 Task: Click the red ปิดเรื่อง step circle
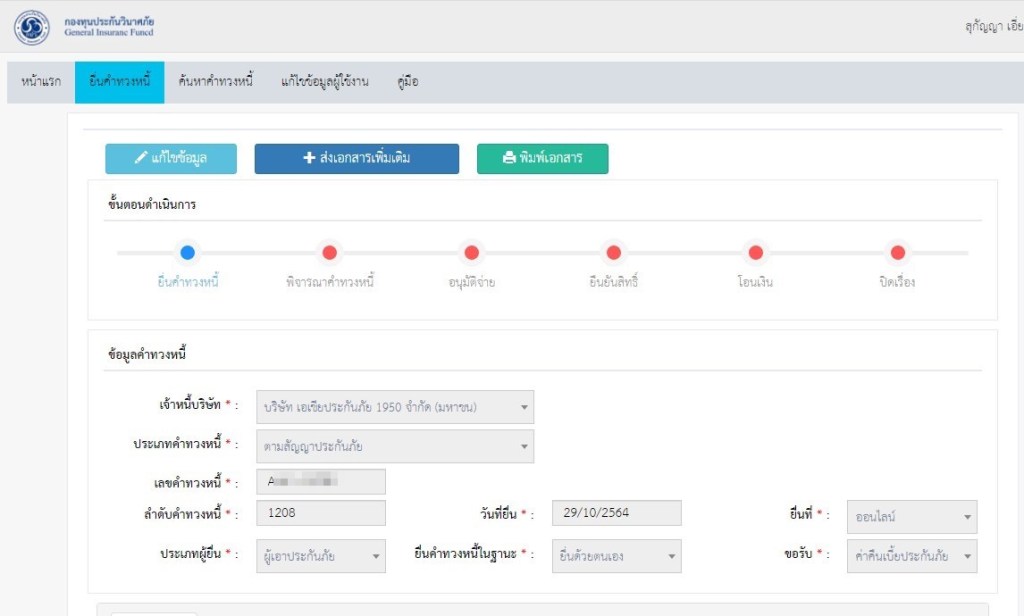[897, 253]
